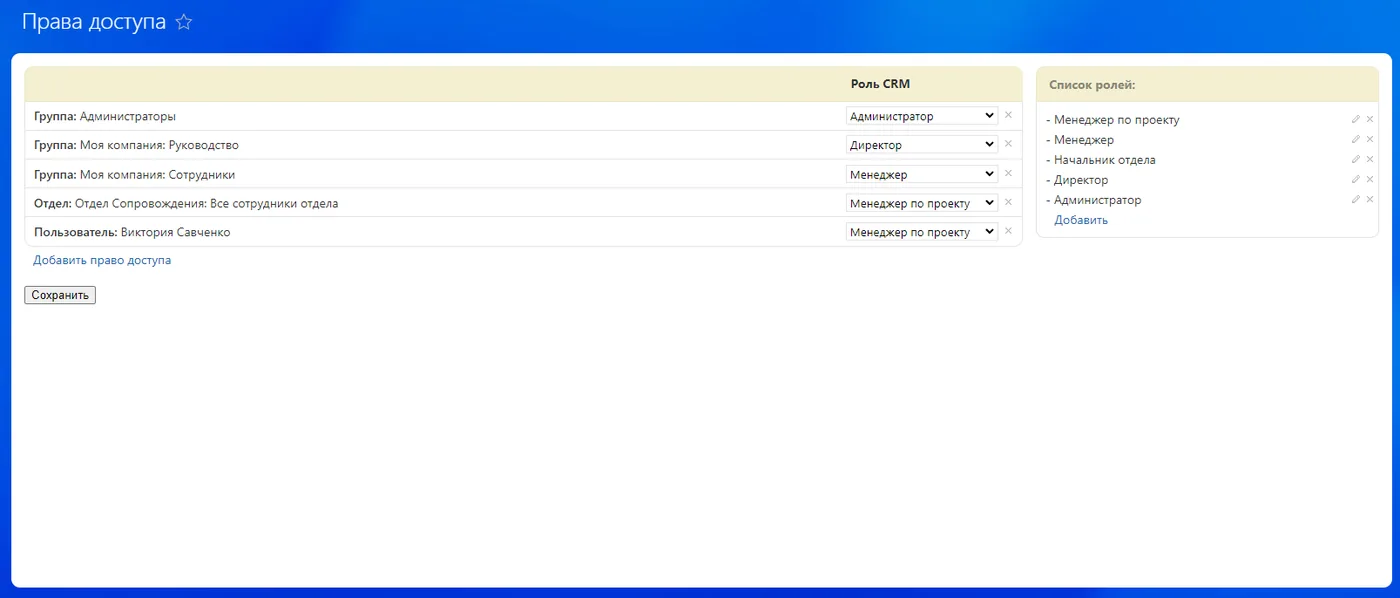Delete the Директор role with the x icon

click(x=1370, y=179)
